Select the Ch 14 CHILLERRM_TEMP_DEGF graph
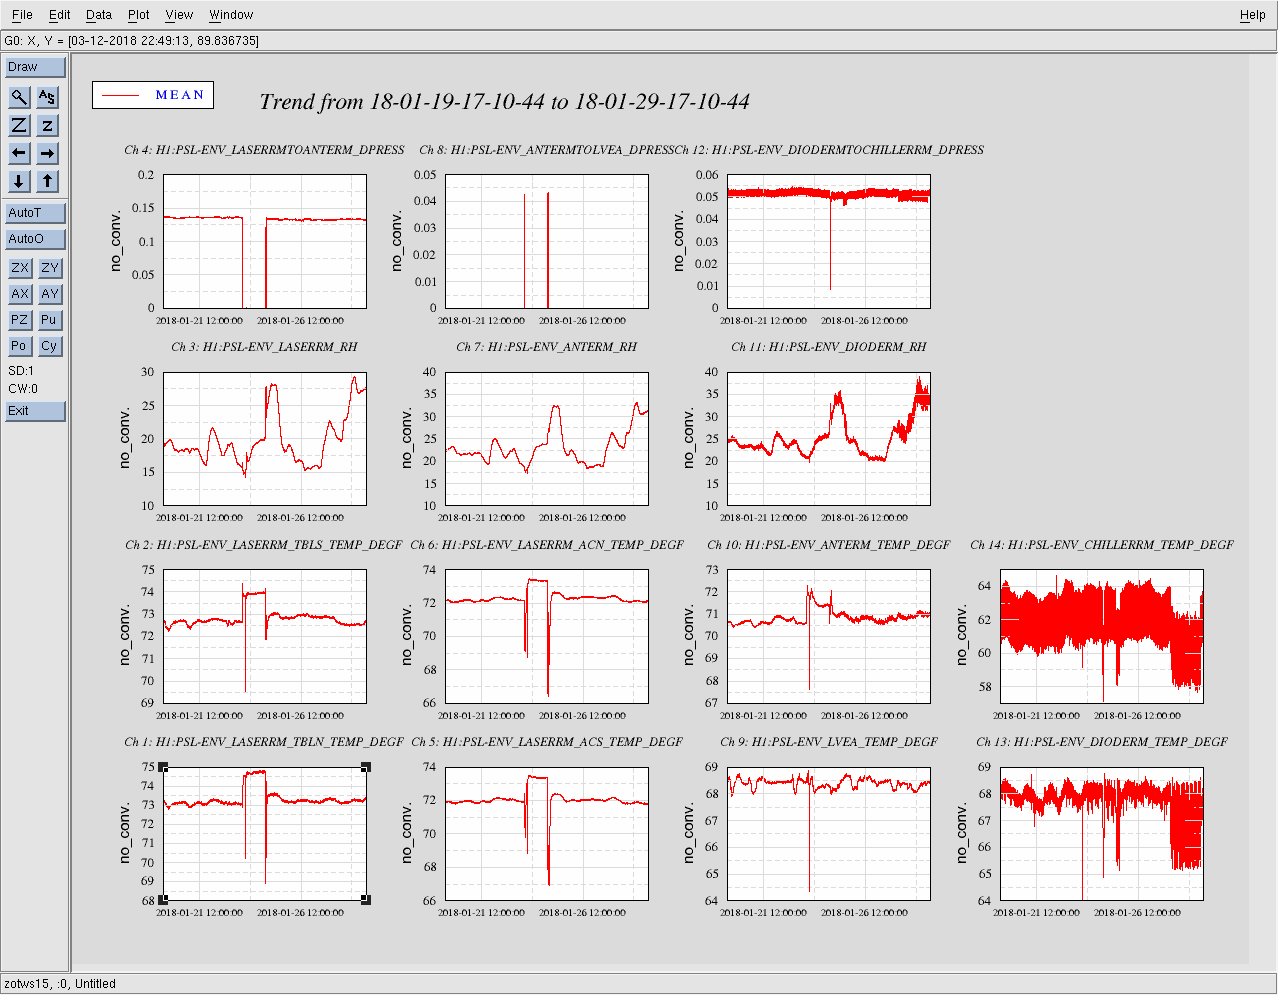 (x=1101, y=636)
